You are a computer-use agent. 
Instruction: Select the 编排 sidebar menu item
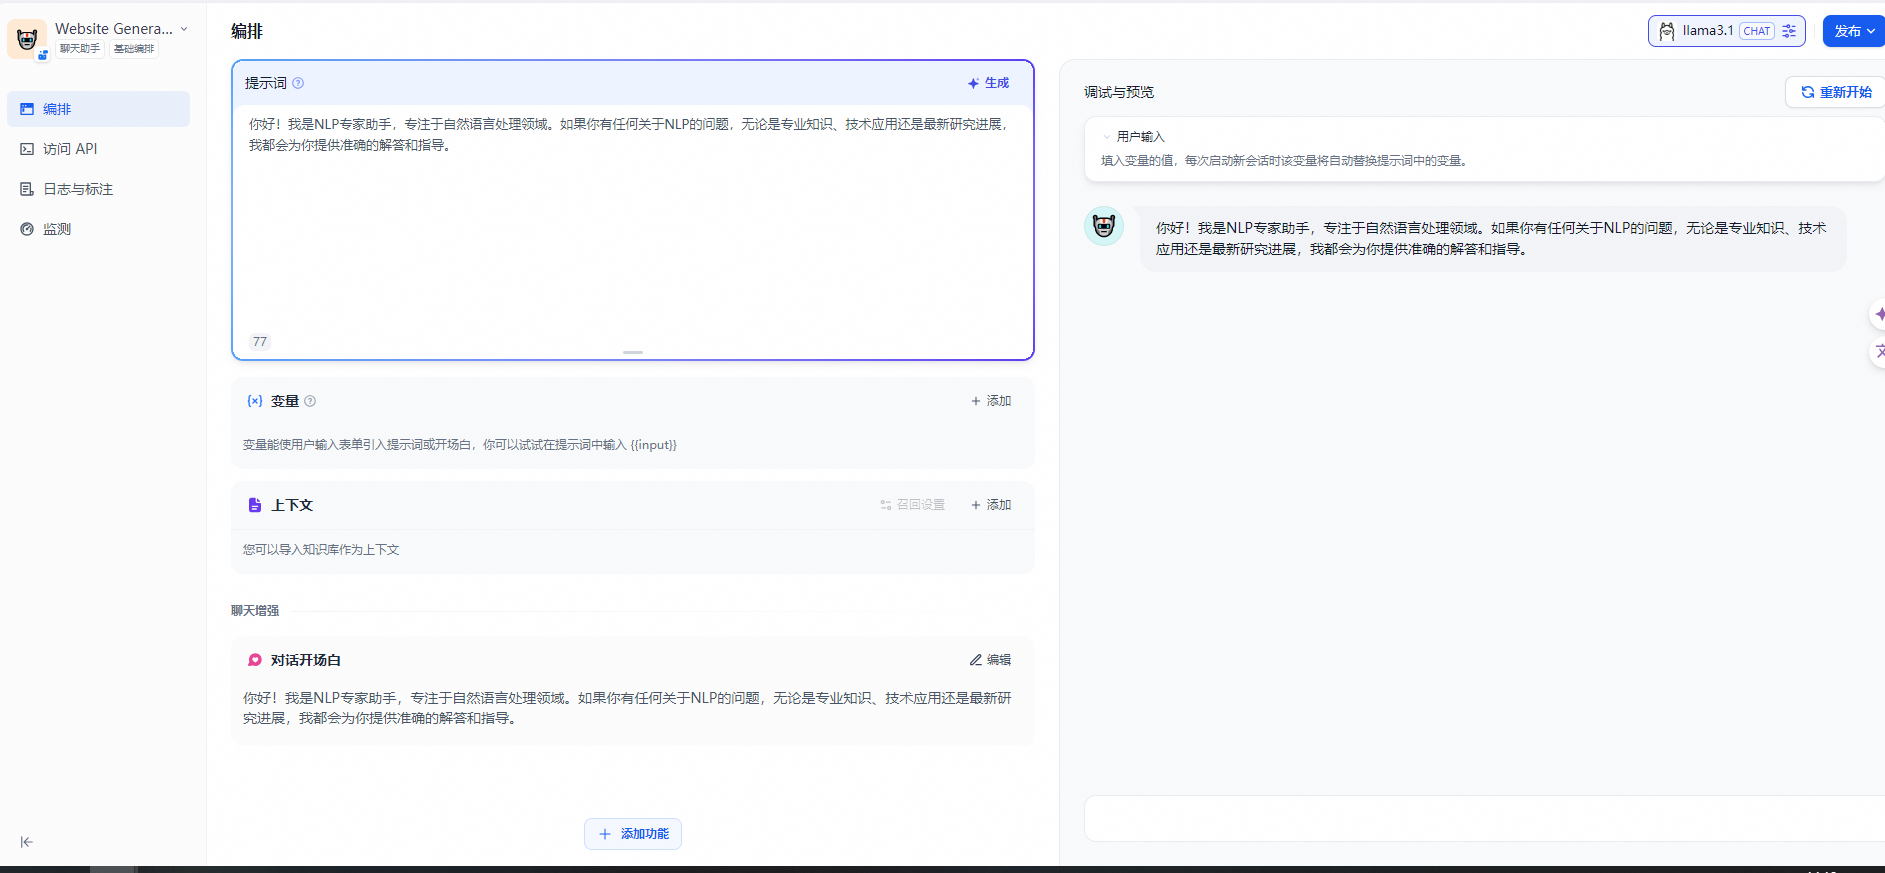(x=98, y=109)
